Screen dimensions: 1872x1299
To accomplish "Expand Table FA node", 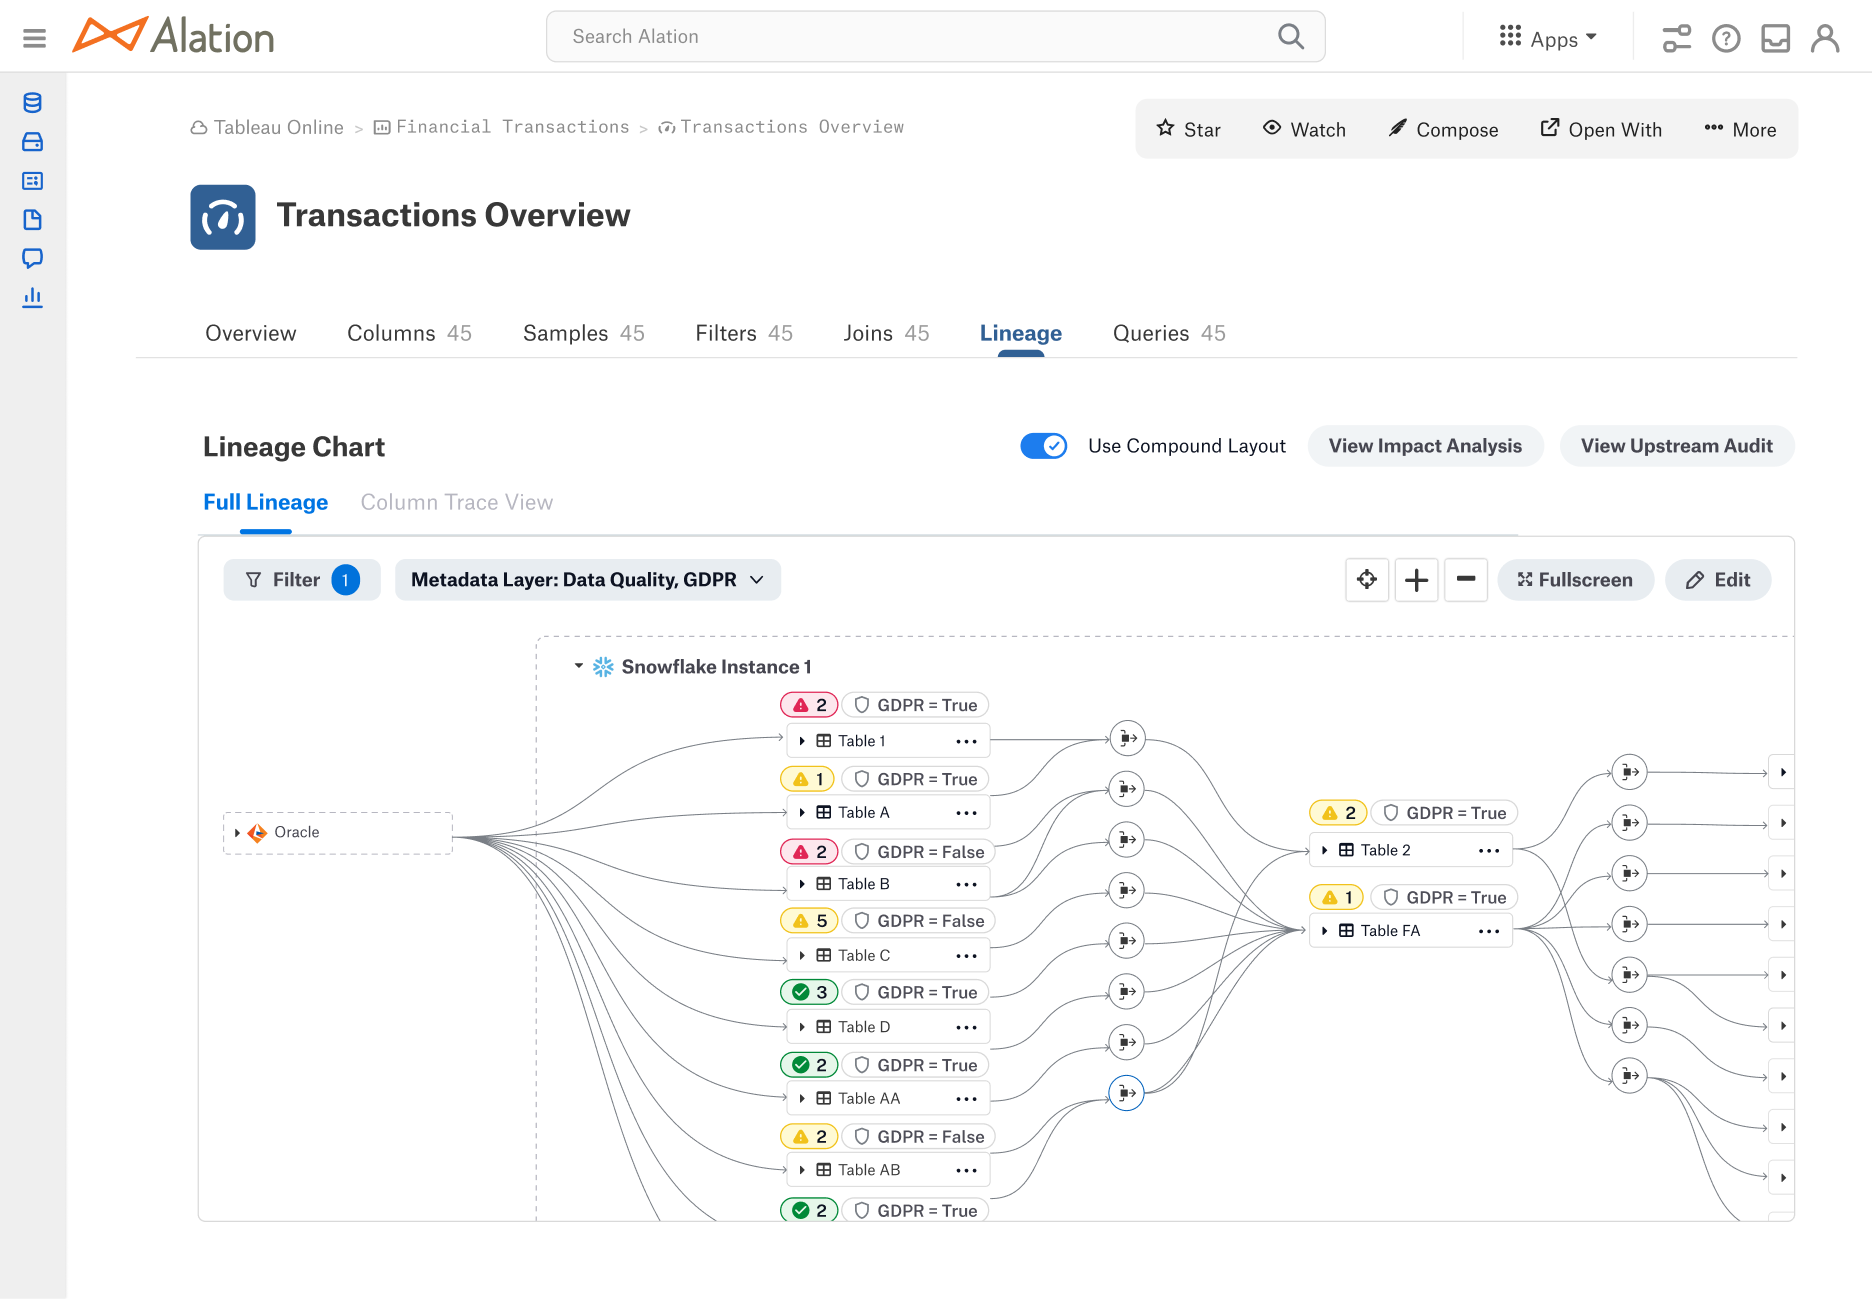I will point(1325,931).
